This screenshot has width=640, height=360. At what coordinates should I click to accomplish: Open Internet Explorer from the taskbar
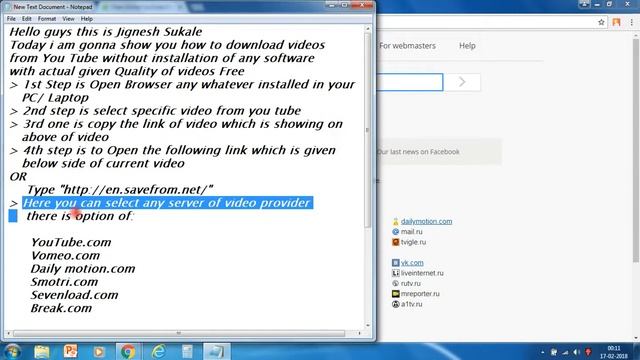(158, 351)
